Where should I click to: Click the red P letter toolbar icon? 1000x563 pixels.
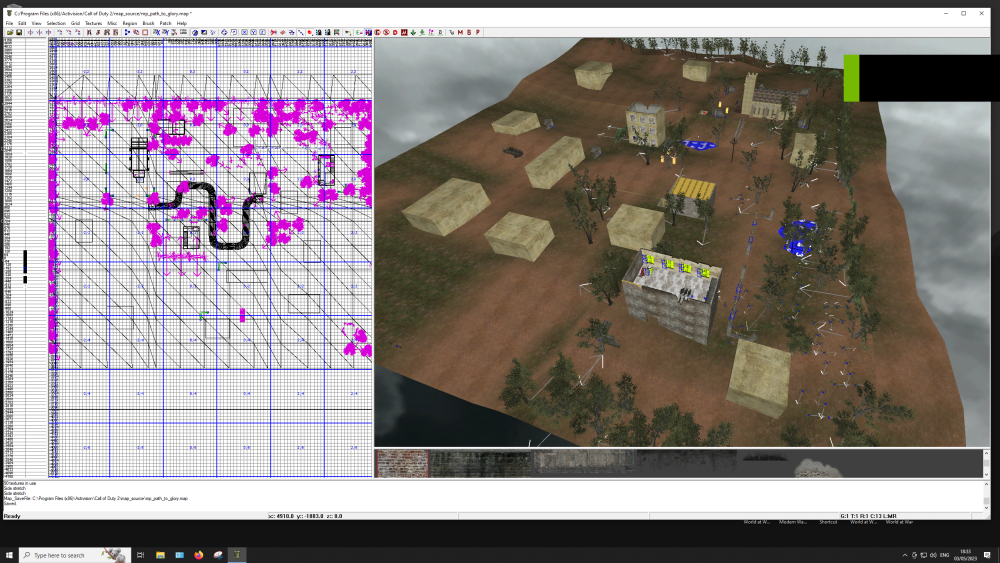click(478, 32)
